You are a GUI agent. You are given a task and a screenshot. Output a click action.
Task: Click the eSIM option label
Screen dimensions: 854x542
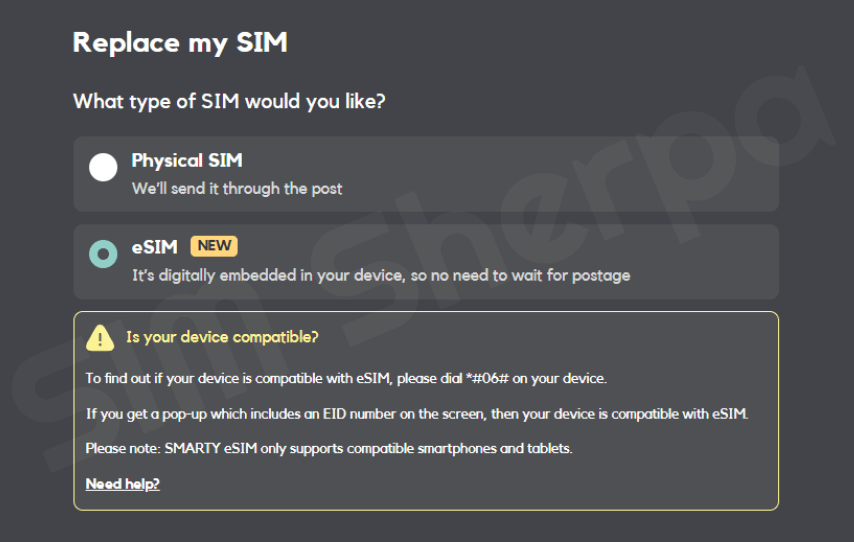154,247
